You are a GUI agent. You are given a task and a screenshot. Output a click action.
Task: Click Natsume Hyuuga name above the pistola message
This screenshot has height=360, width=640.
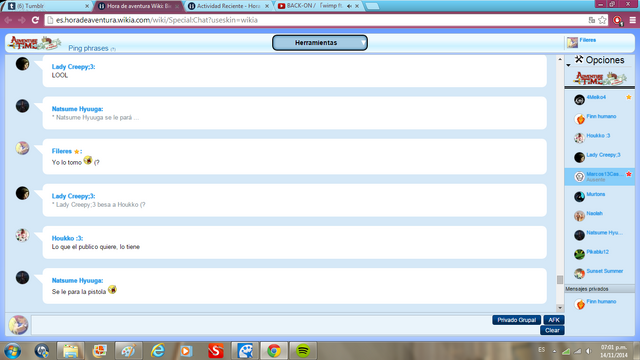coord(77,280)
